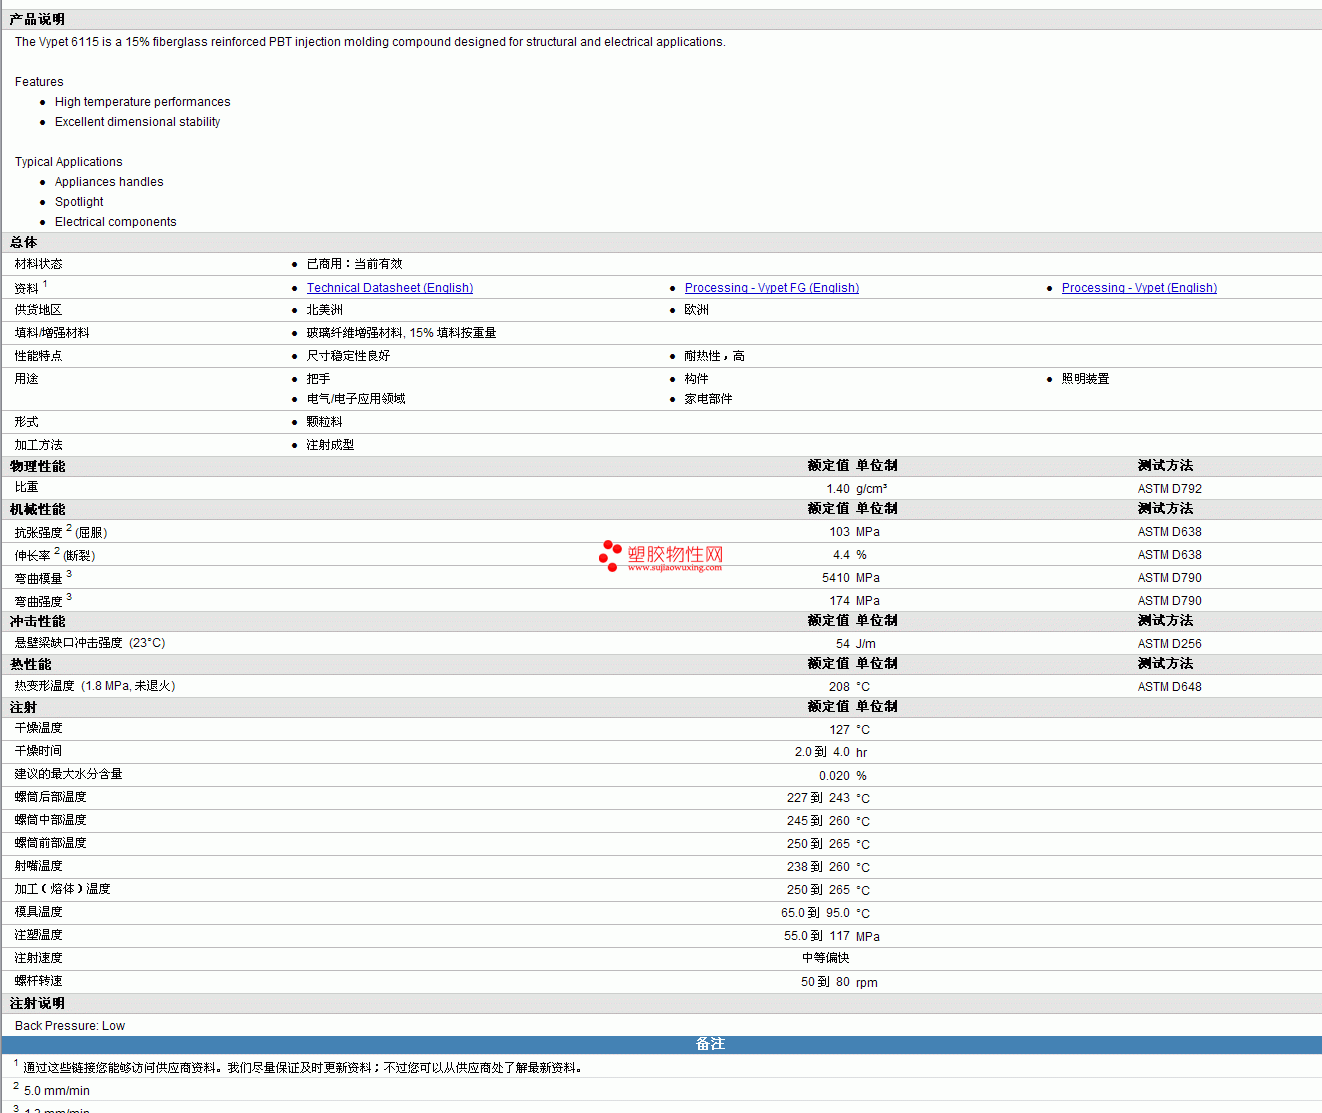Image resolution: width=1322 pixels, height=1113 pixels.
Task: Click the 注射成型 processing method entry
Action: pyautogui.click(x=331, y=445)
